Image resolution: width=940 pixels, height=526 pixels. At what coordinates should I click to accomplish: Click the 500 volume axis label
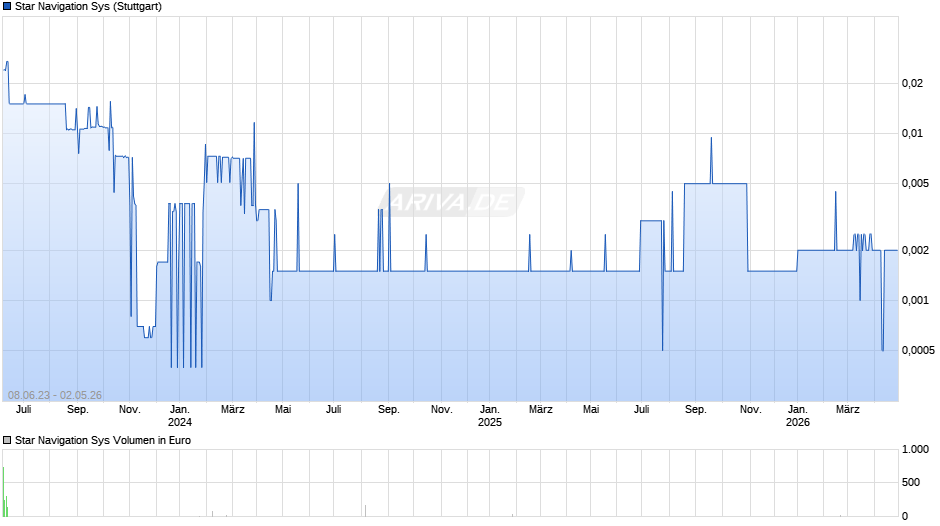click(911, 482)
